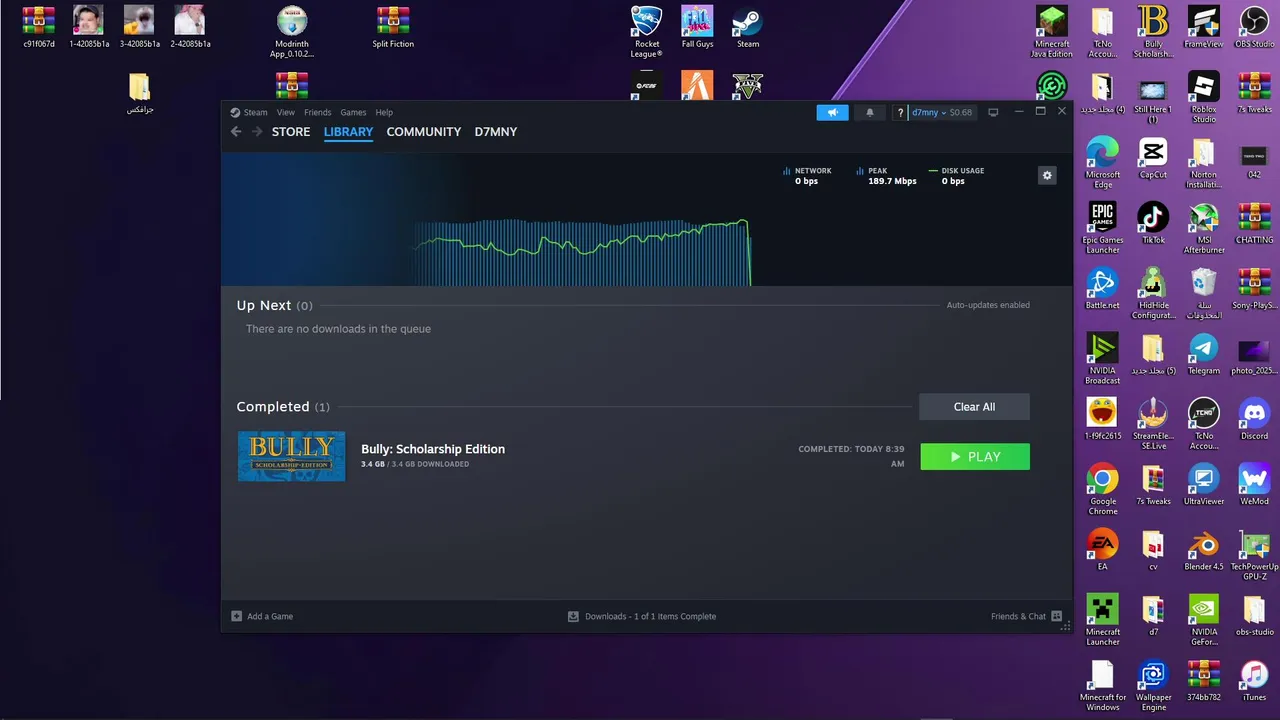Click PLAY for Bully: Scholarship Edition
This screenshot has width=1280, height=720.
click(975, 457)
